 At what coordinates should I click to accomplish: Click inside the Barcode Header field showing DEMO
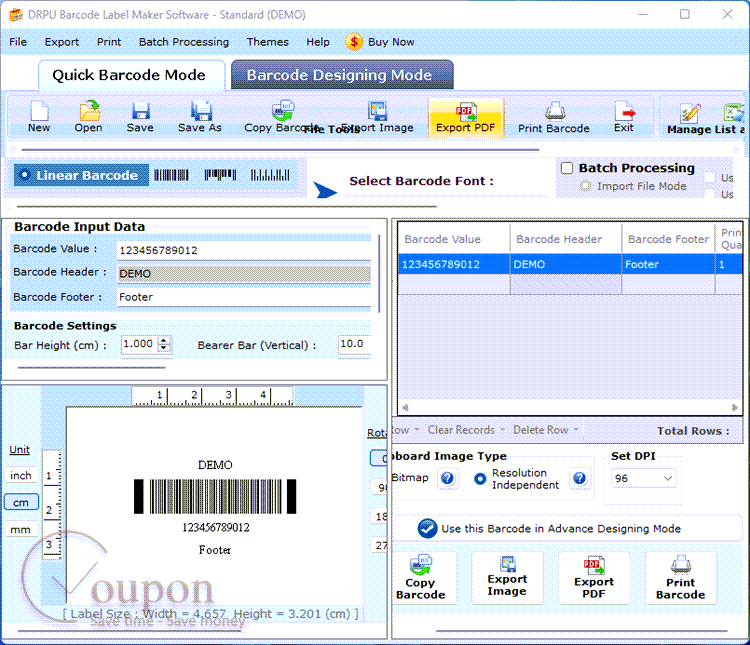click(x=244, y=274)
